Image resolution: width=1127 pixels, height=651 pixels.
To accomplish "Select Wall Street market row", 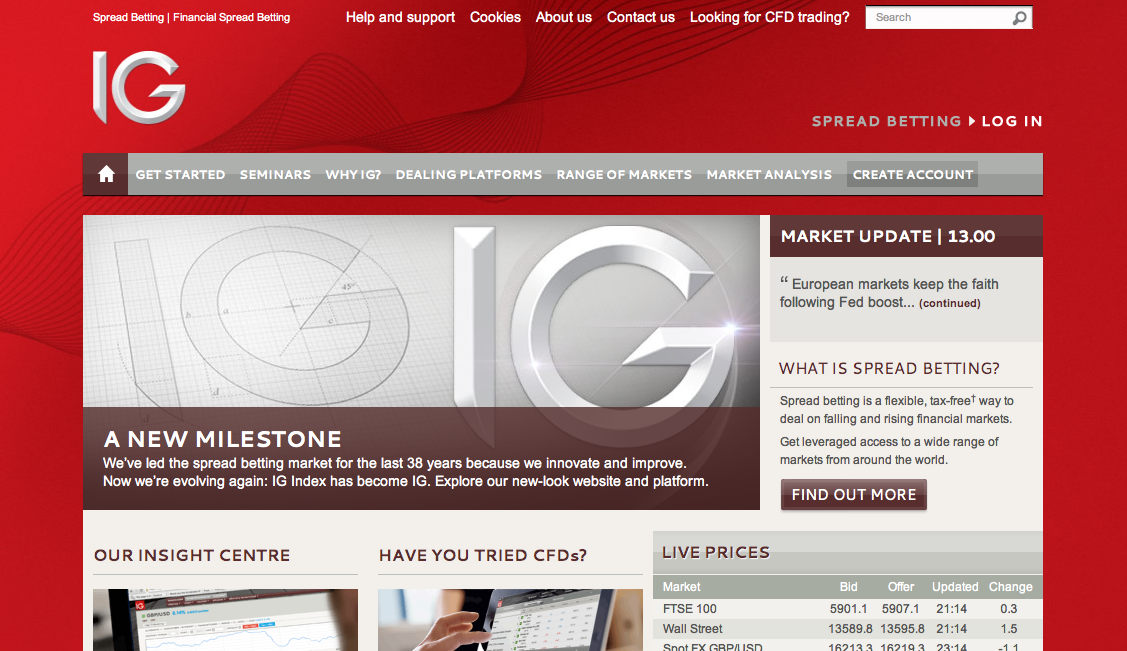I will [x=848, y=629].
